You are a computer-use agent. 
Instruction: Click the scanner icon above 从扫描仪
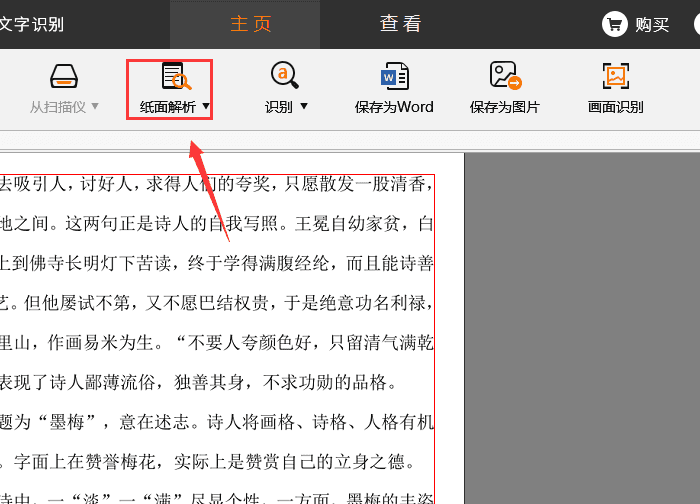pyautogui.click(x=64, y=77)
